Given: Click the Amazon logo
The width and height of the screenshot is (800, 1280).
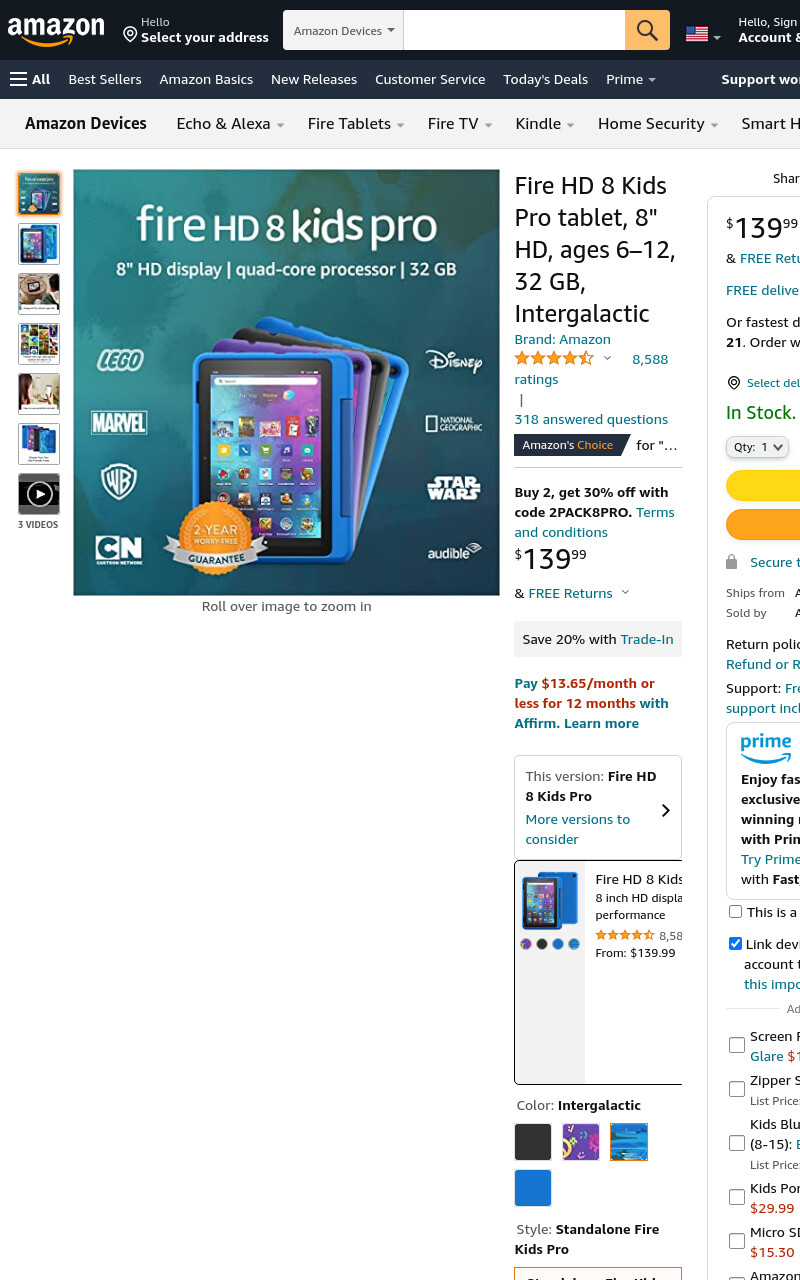Looking at the screenshot, I should click(x=56, y=31).
